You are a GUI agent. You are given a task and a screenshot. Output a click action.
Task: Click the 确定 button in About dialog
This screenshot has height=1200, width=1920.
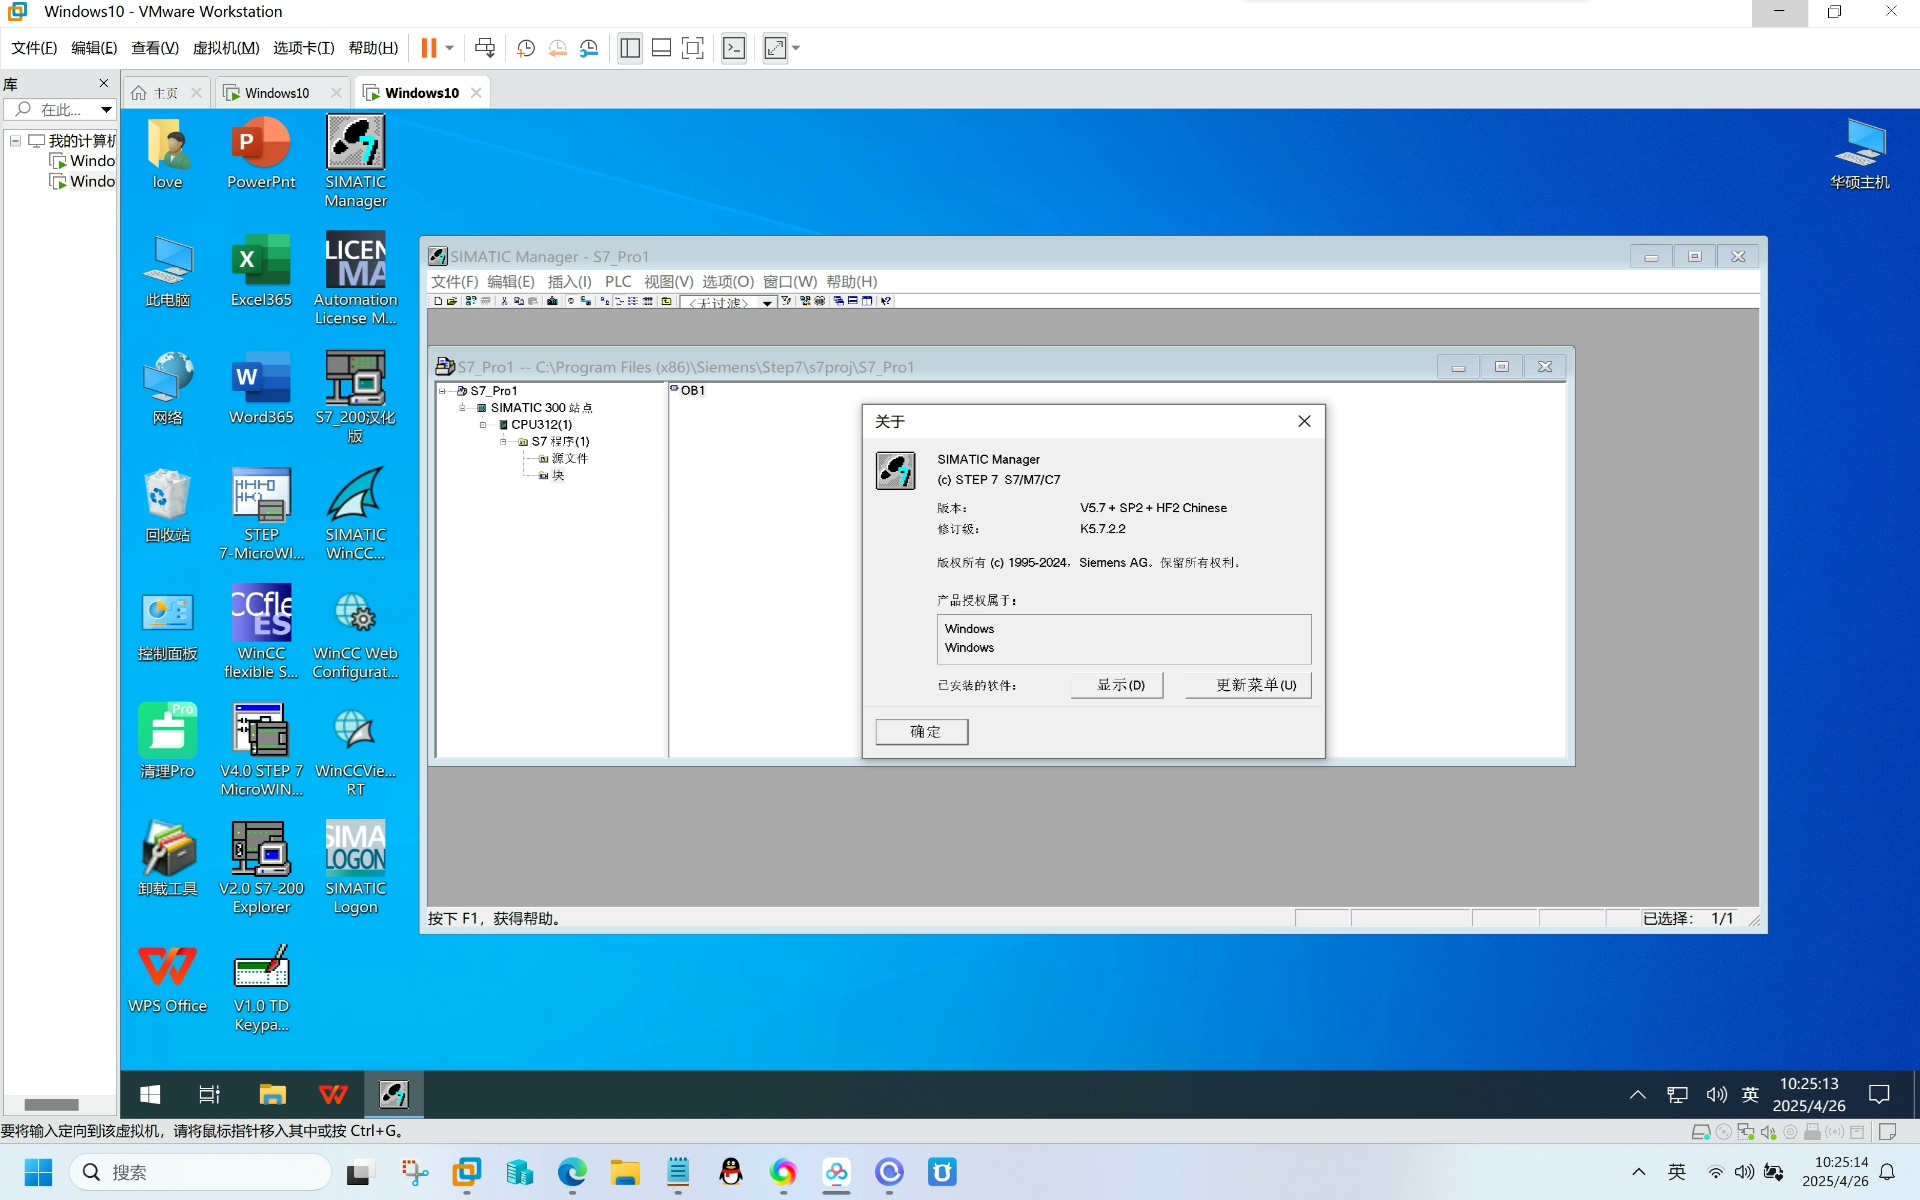922,732
